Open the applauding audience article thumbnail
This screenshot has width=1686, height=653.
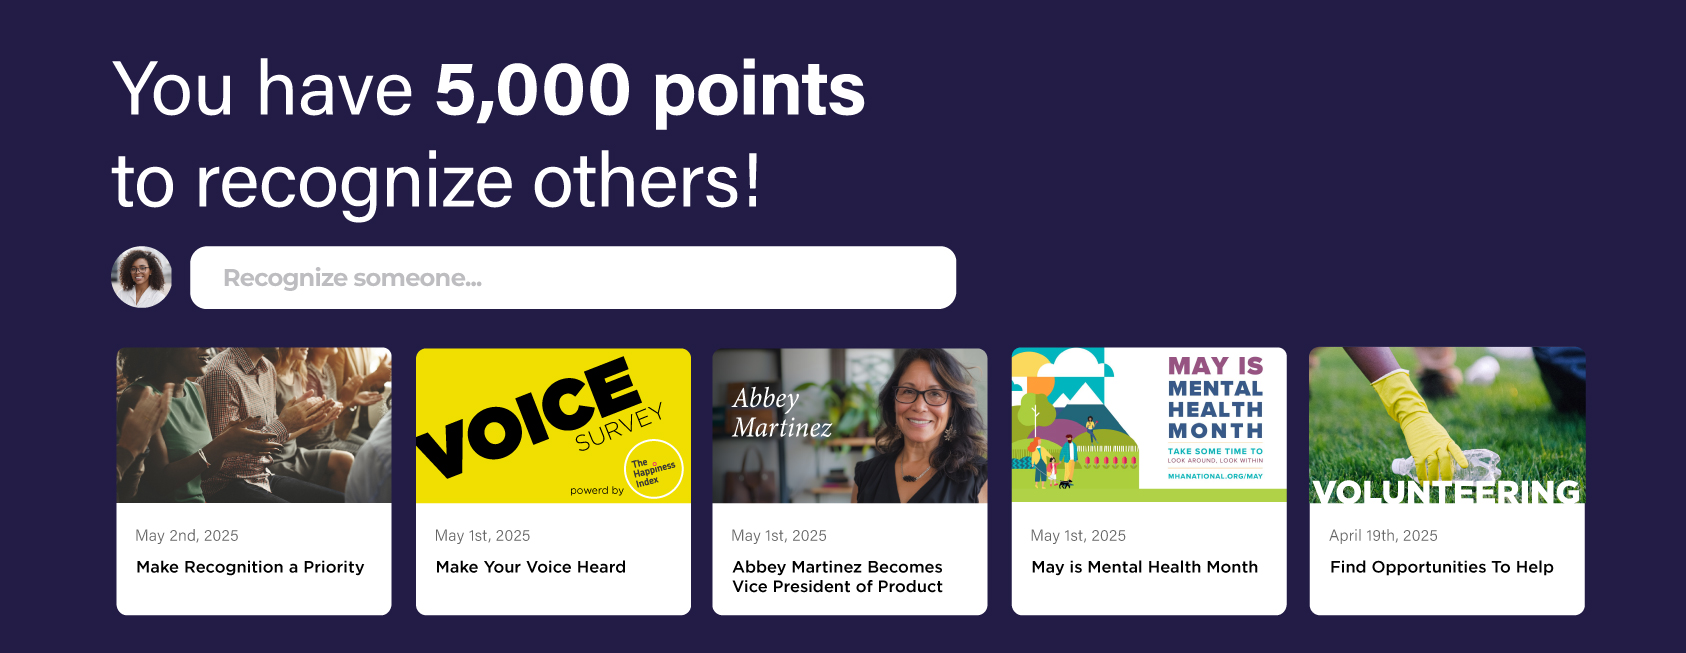point(254,425)
